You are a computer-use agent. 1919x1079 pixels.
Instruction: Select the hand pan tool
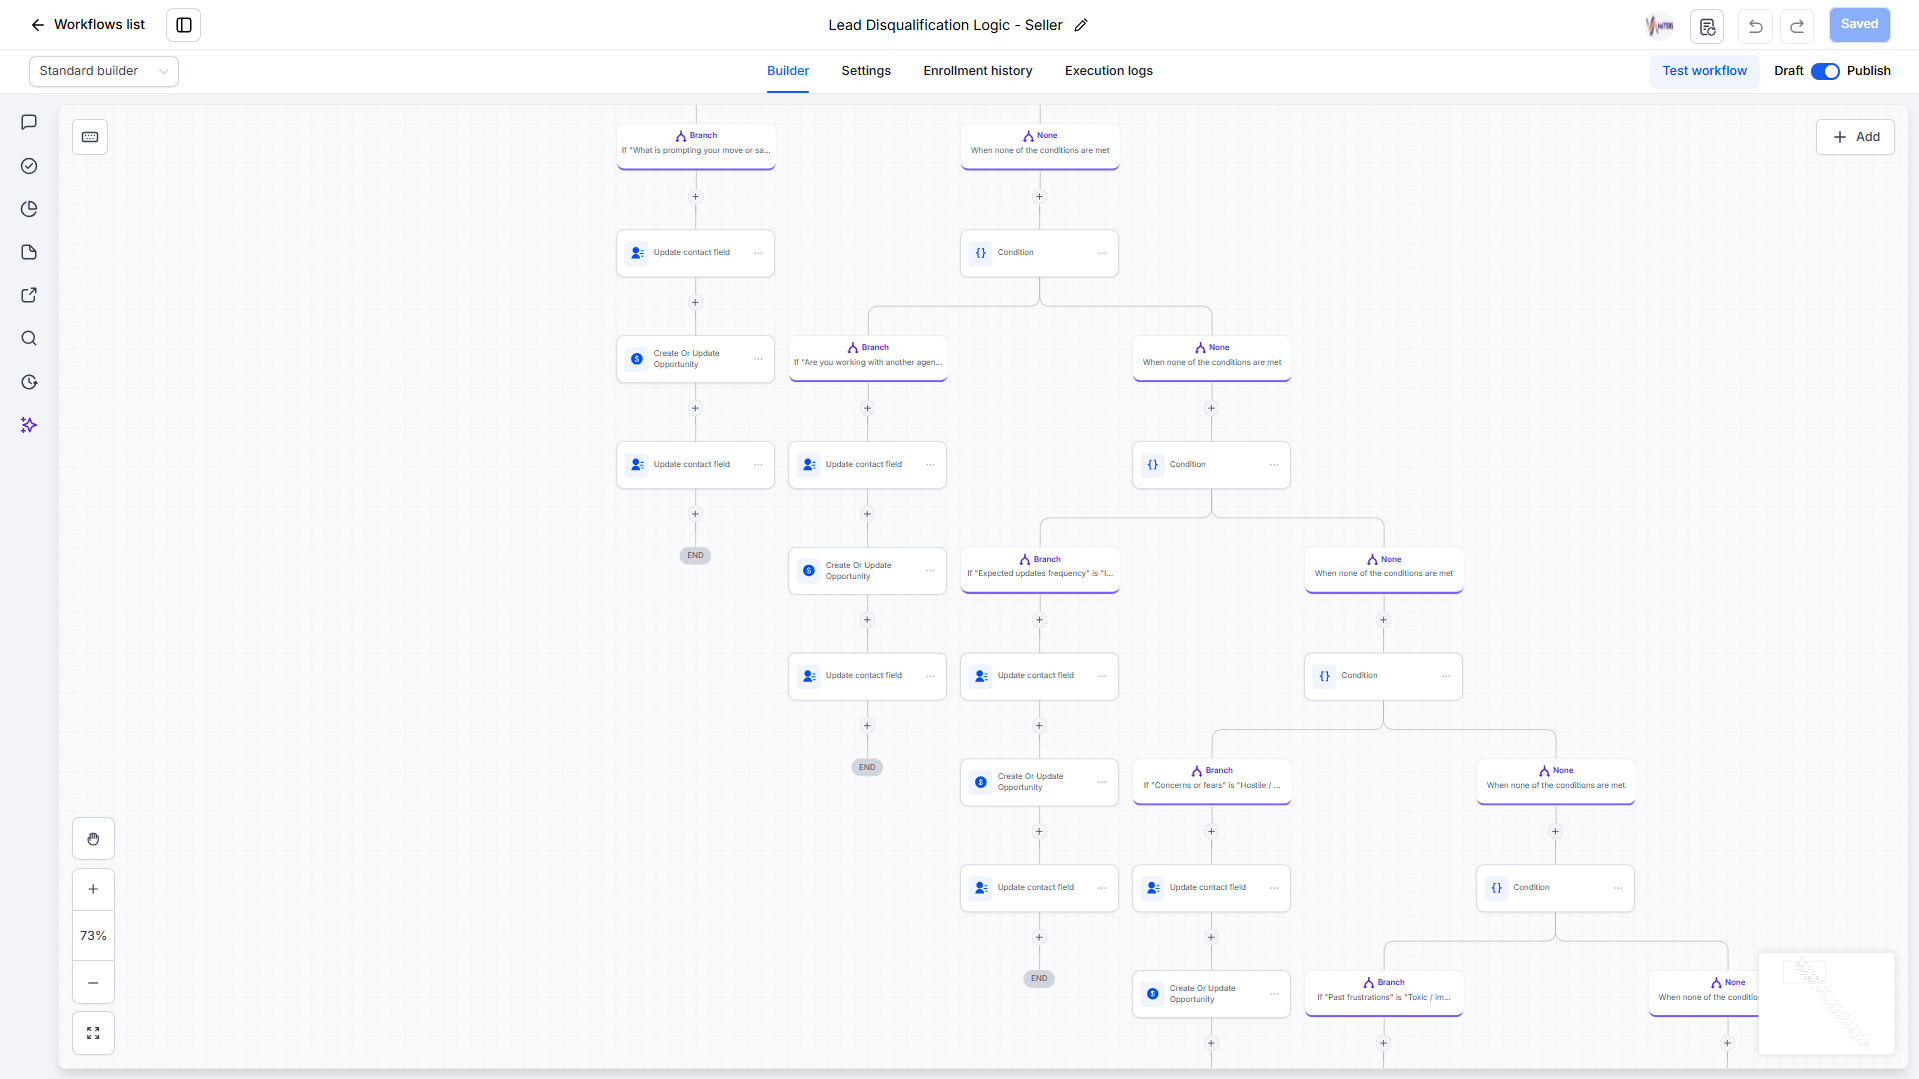tap(93, 839)
